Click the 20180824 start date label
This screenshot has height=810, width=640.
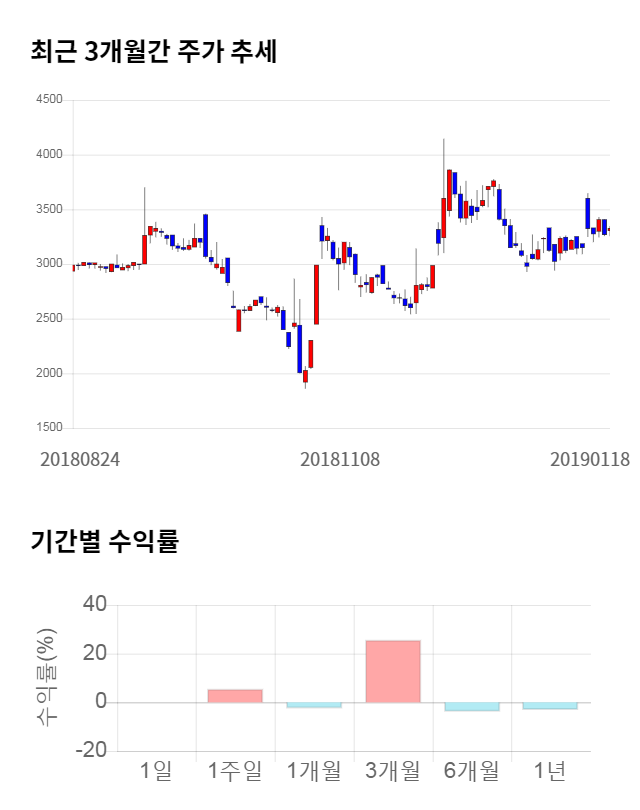coord(80,460)
